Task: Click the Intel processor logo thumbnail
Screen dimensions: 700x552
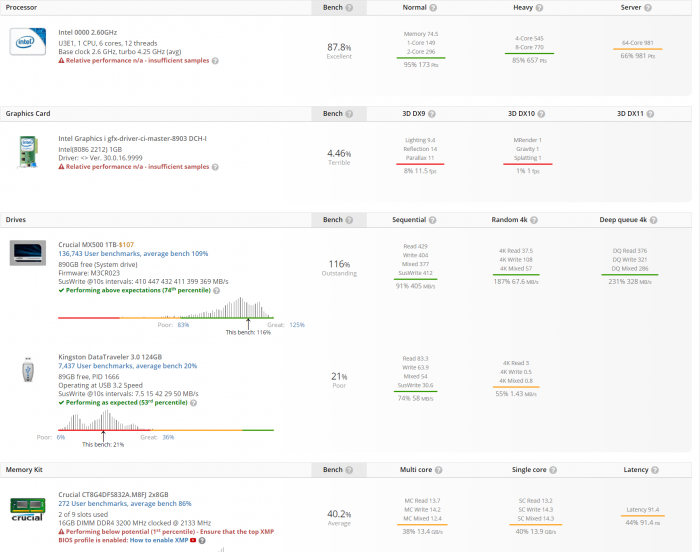Action: tap(28, 42)
